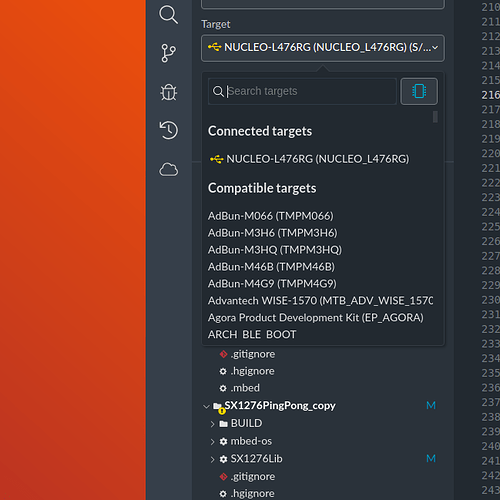Click the chip icon button beside search
Screen dimensions: 500x500
[x=419, y=91]
